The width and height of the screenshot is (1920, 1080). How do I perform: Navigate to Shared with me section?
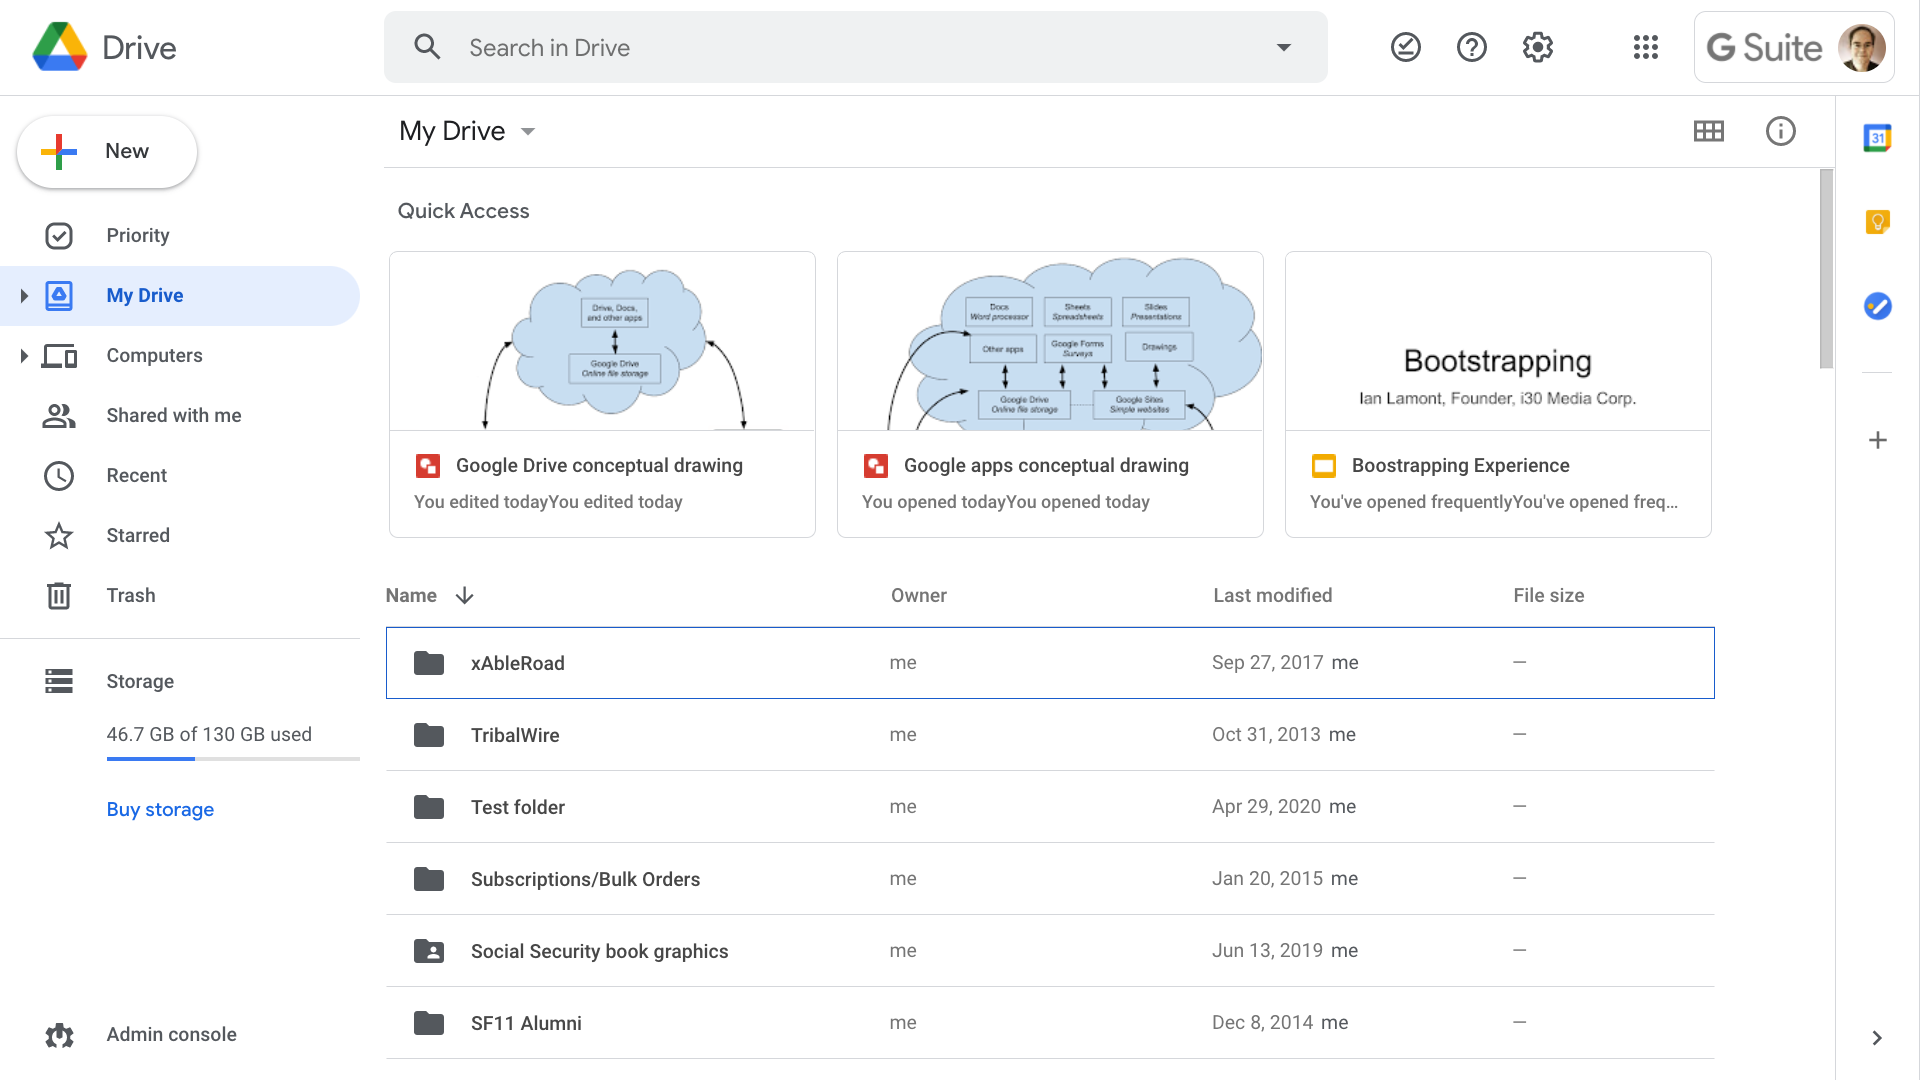click(173, 414)
